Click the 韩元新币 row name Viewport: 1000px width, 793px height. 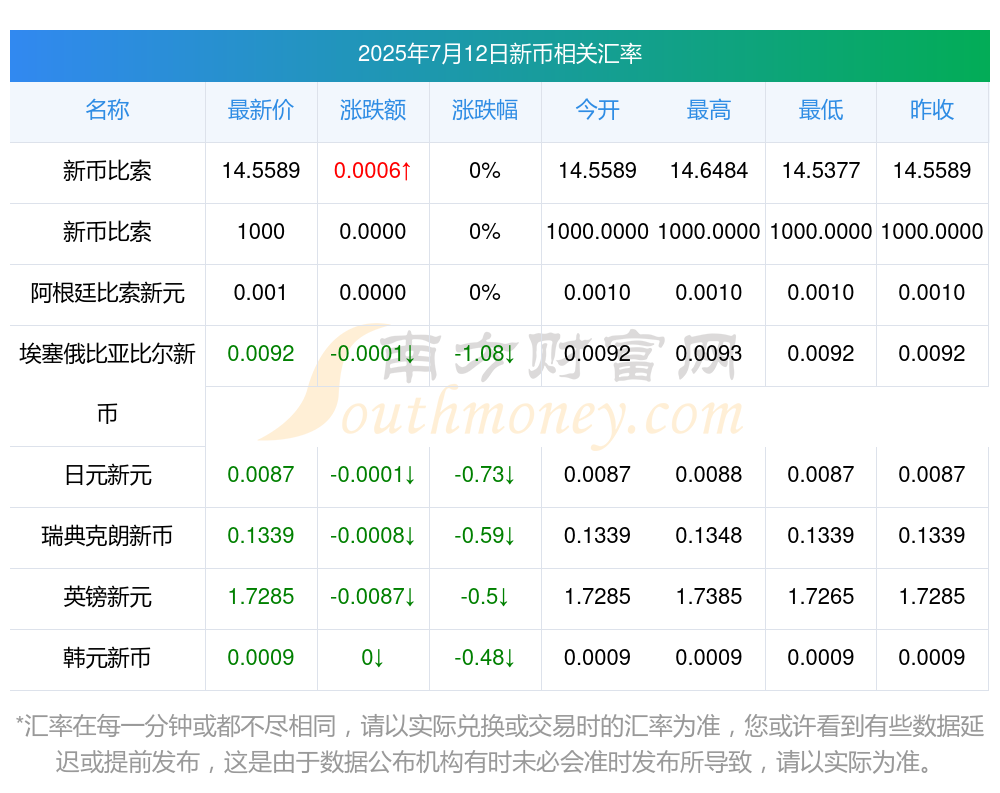[x=107, y=657]
